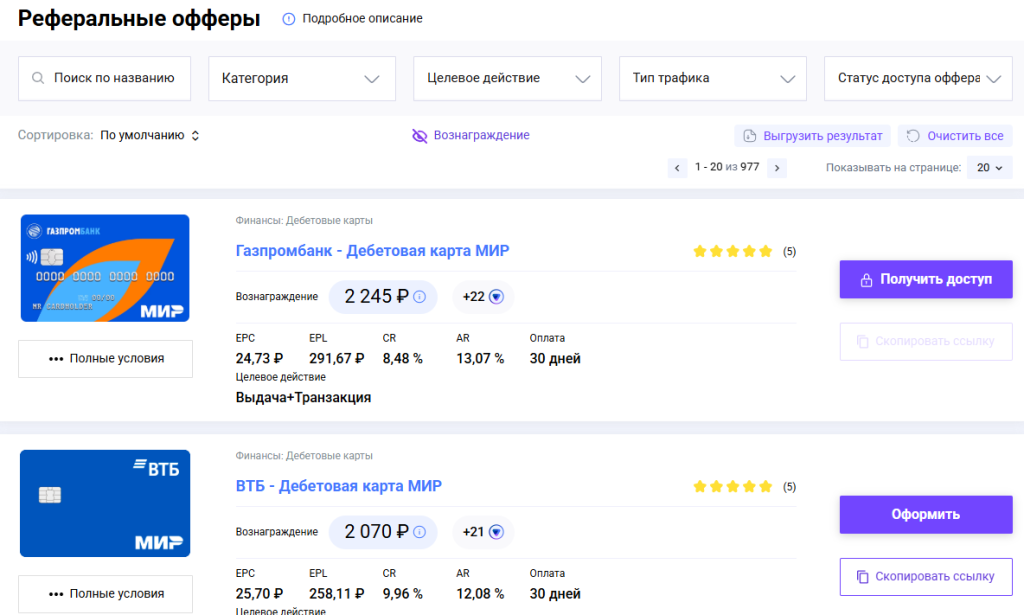Image resolution: width=1024 pixels, height=615 pixels.
Task: Click the magnifier icon in search field
Action: [x=38, y=78]
